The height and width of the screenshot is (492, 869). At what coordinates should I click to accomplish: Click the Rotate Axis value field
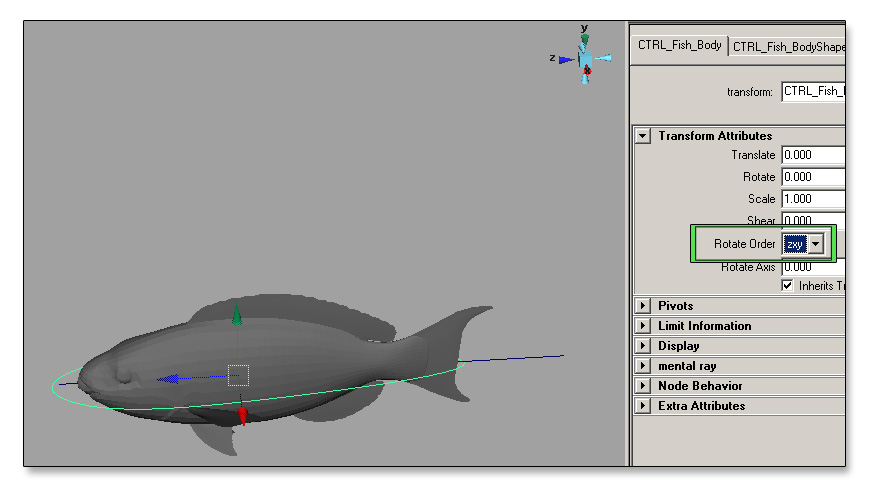pyautogui.click(x=814, y=268)
